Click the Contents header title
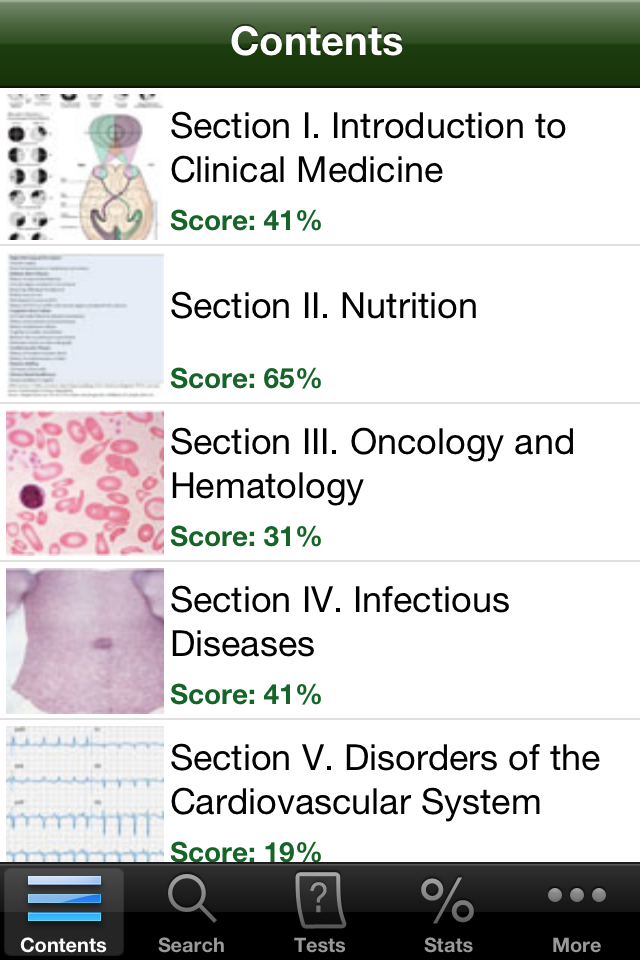This screenshot has height=960, width=640. click(317, 42)
